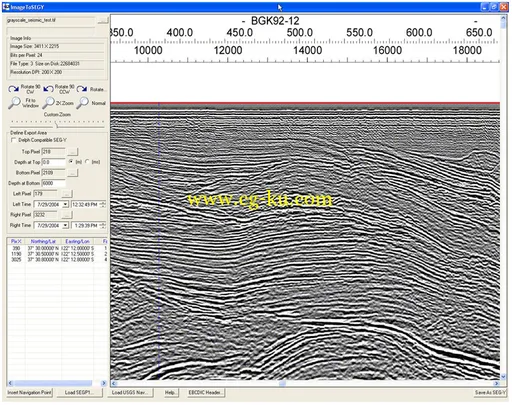Click the BGK92-12 line label
Screen dimensions: 512x405
coord(275,21)
